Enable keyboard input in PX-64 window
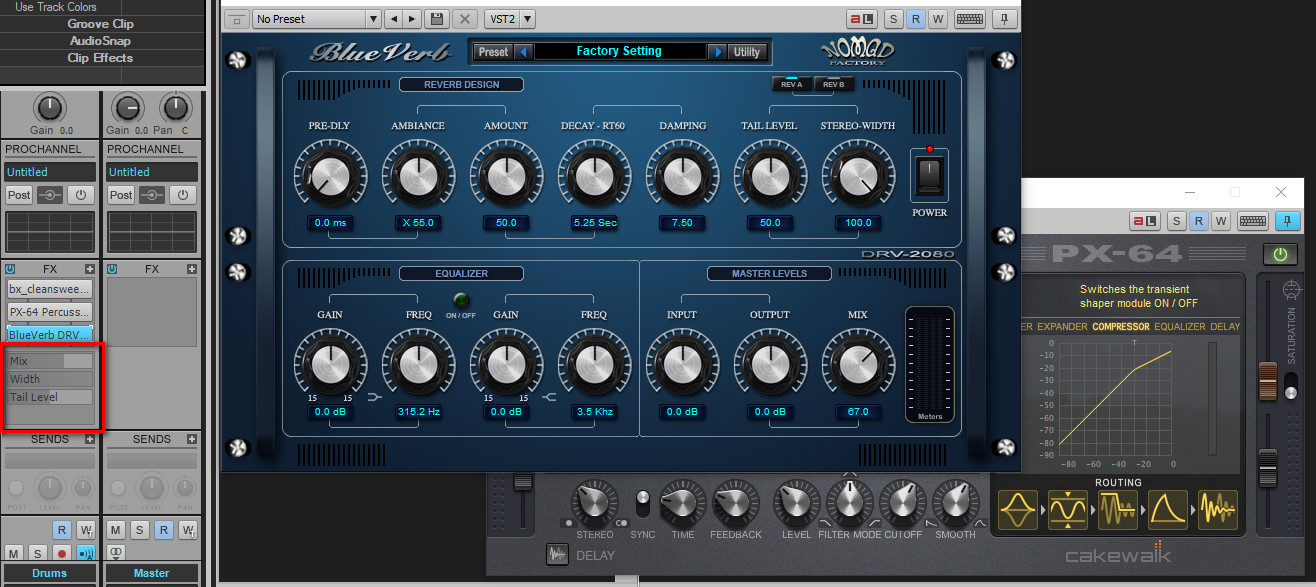Screen dimensions: 1316x587 tap(1253, 221)
